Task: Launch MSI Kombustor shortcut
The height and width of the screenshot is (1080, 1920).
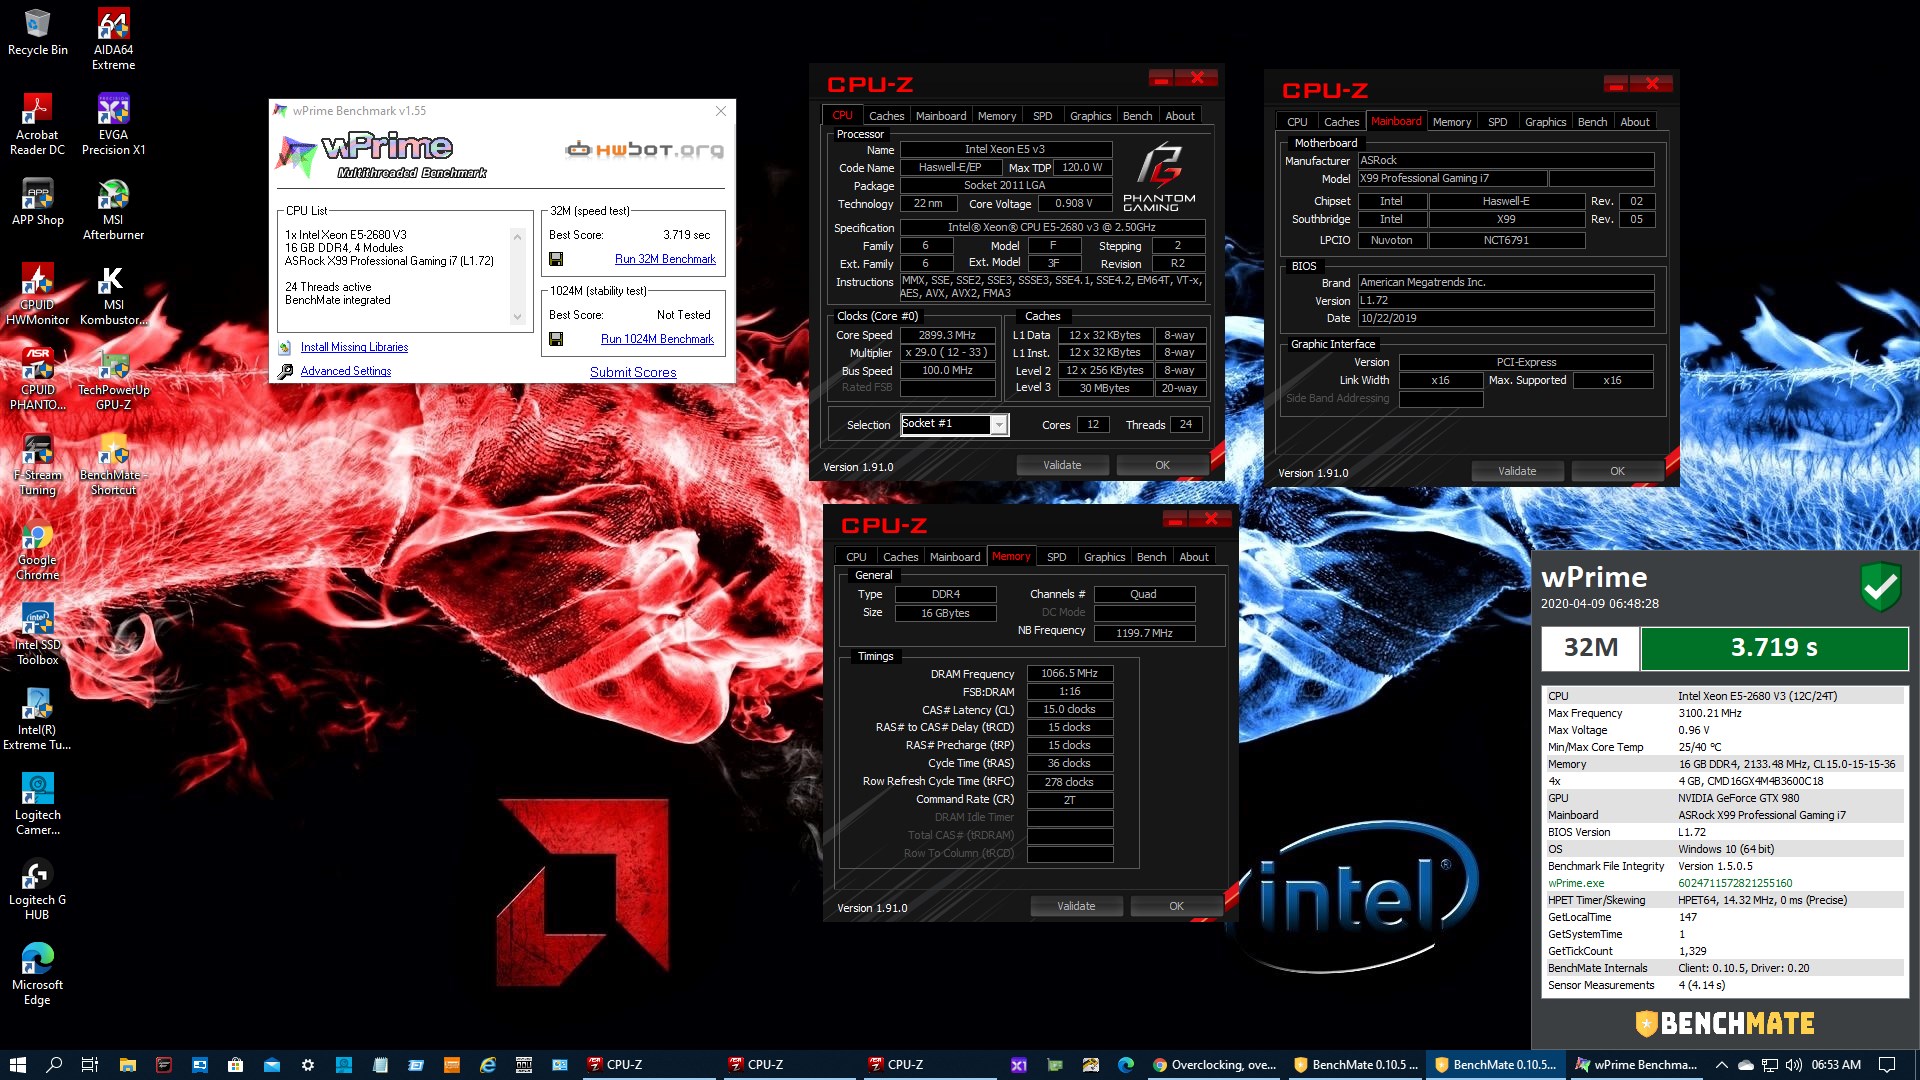Action: pyautogui.click(x=113, y=294)
